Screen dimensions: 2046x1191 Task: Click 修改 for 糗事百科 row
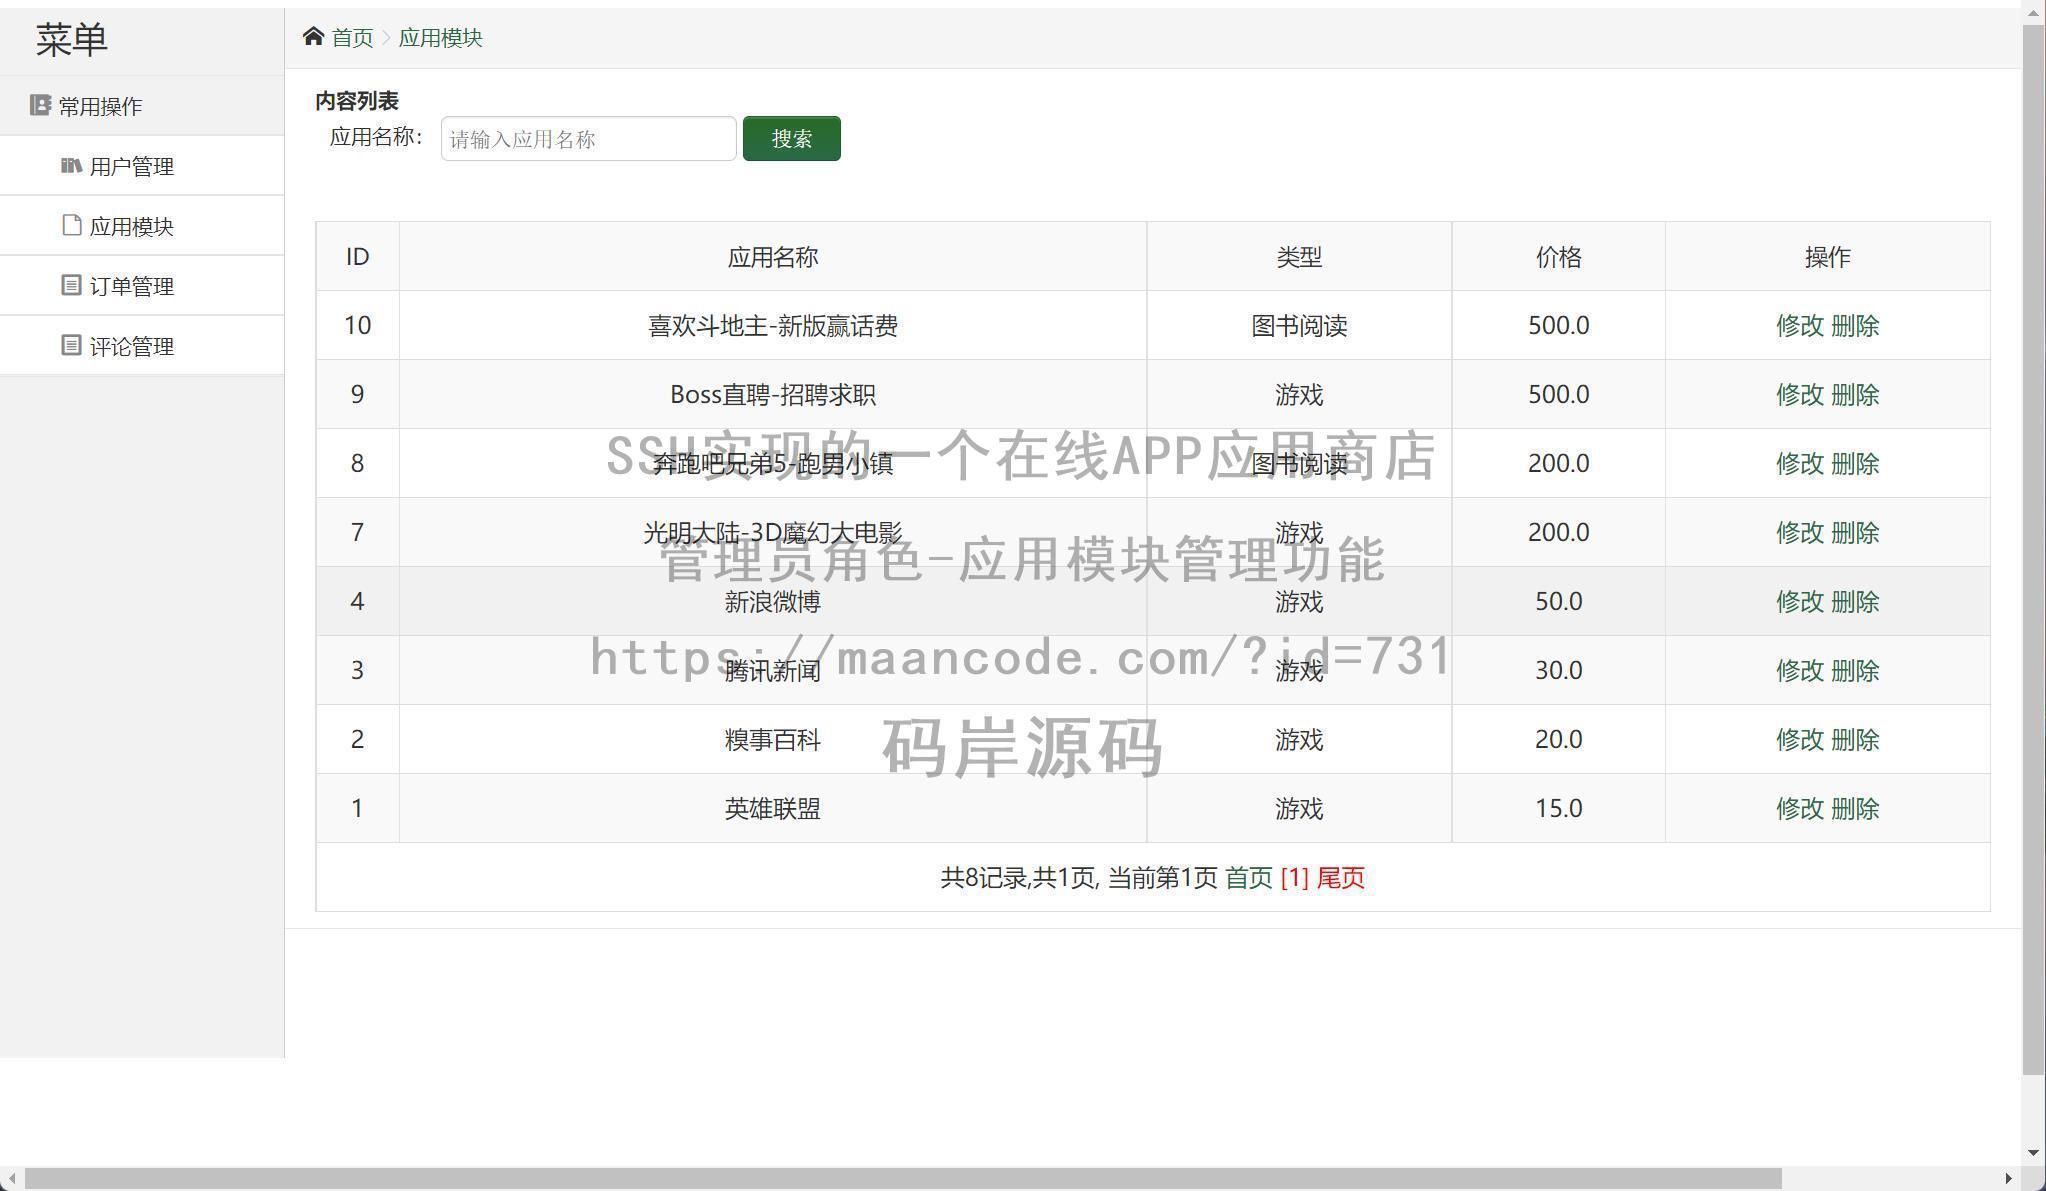tap(1799, 740)
